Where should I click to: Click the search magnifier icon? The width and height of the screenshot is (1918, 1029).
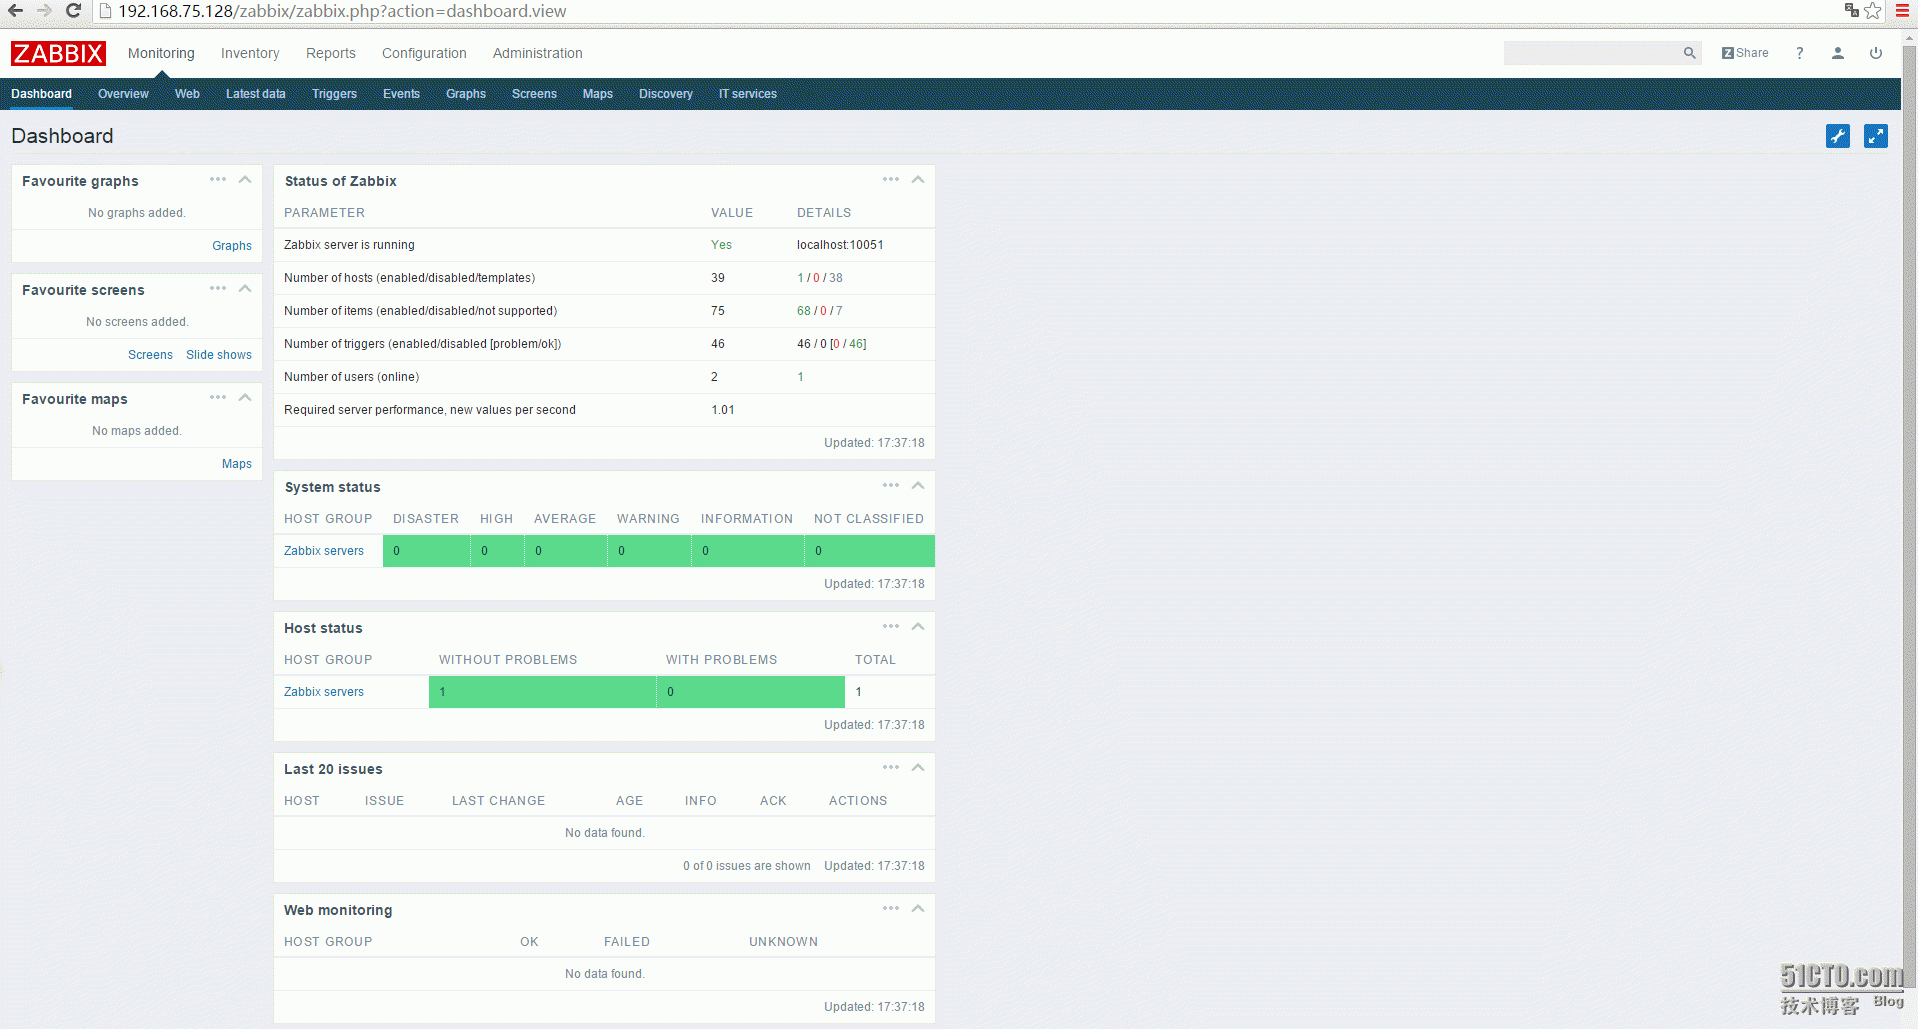pos(1689,53)
